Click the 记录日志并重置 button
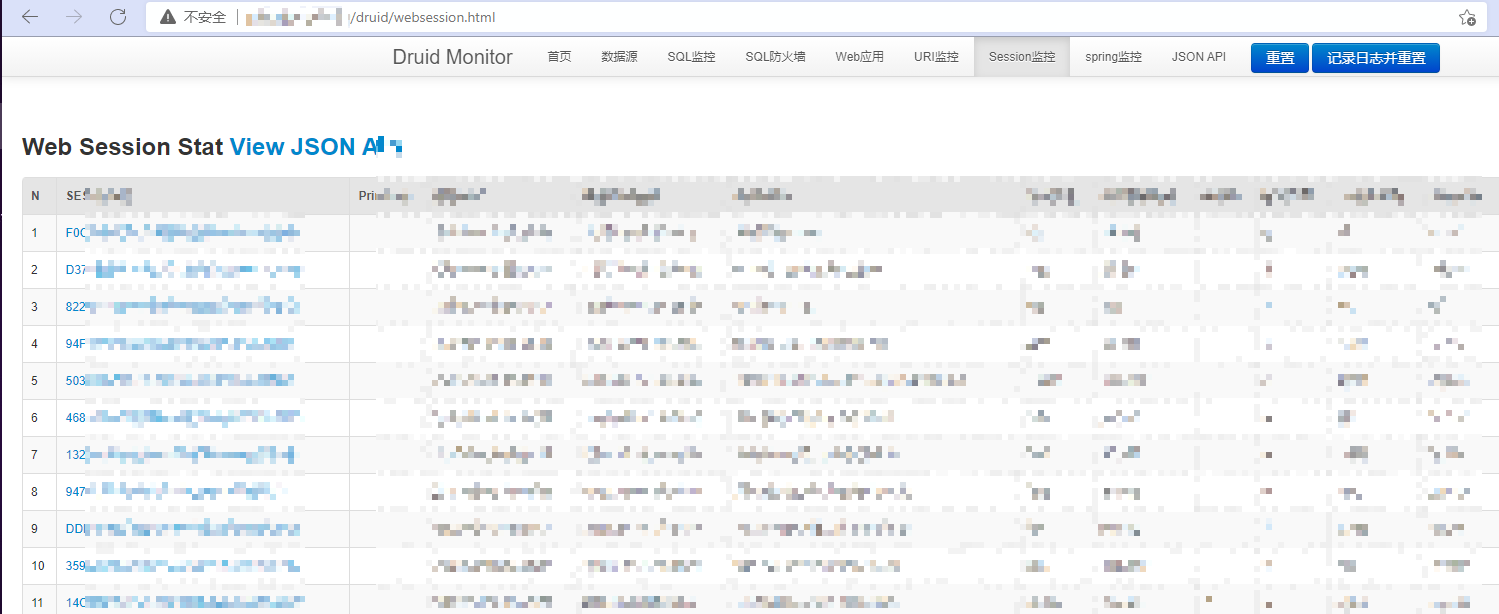This screenshot has width=1499, height=614. click(x=1376, y=58)
